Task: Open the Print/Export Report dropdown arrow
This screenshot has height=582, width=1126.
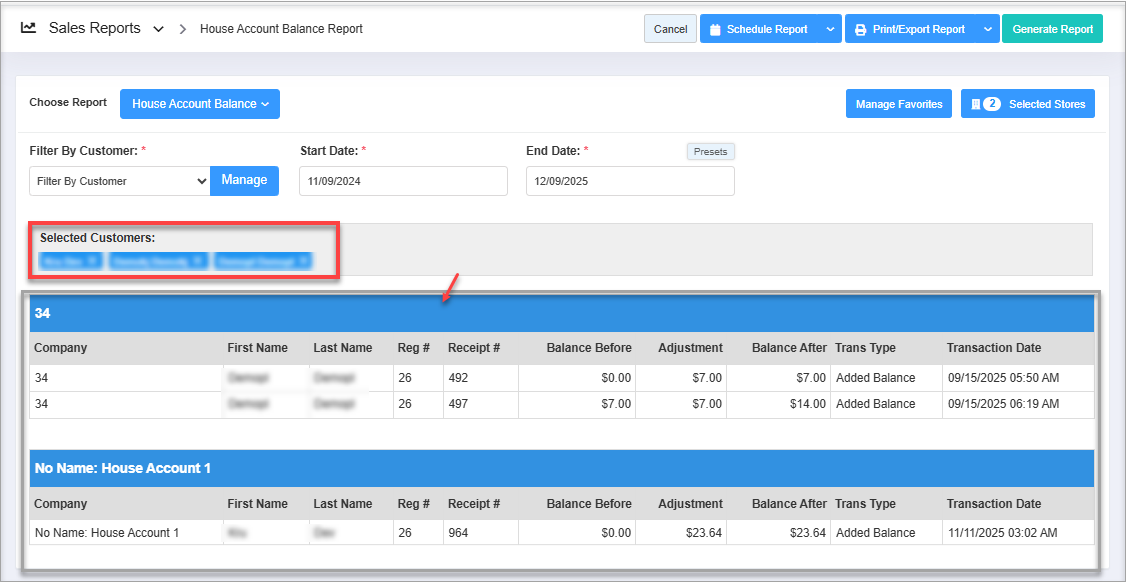Action: pyautogui.click(x=987, y=30)
